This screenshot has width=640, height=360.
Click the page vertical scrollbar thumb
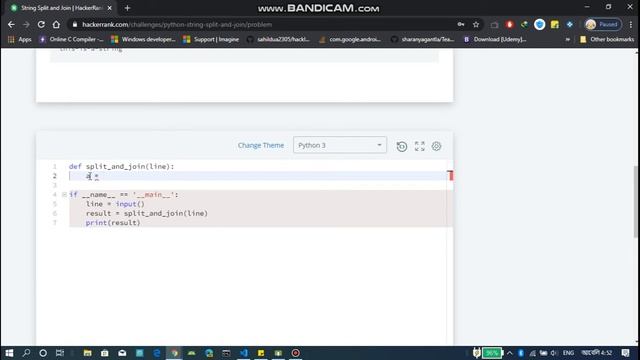click(x=636, y=202)
